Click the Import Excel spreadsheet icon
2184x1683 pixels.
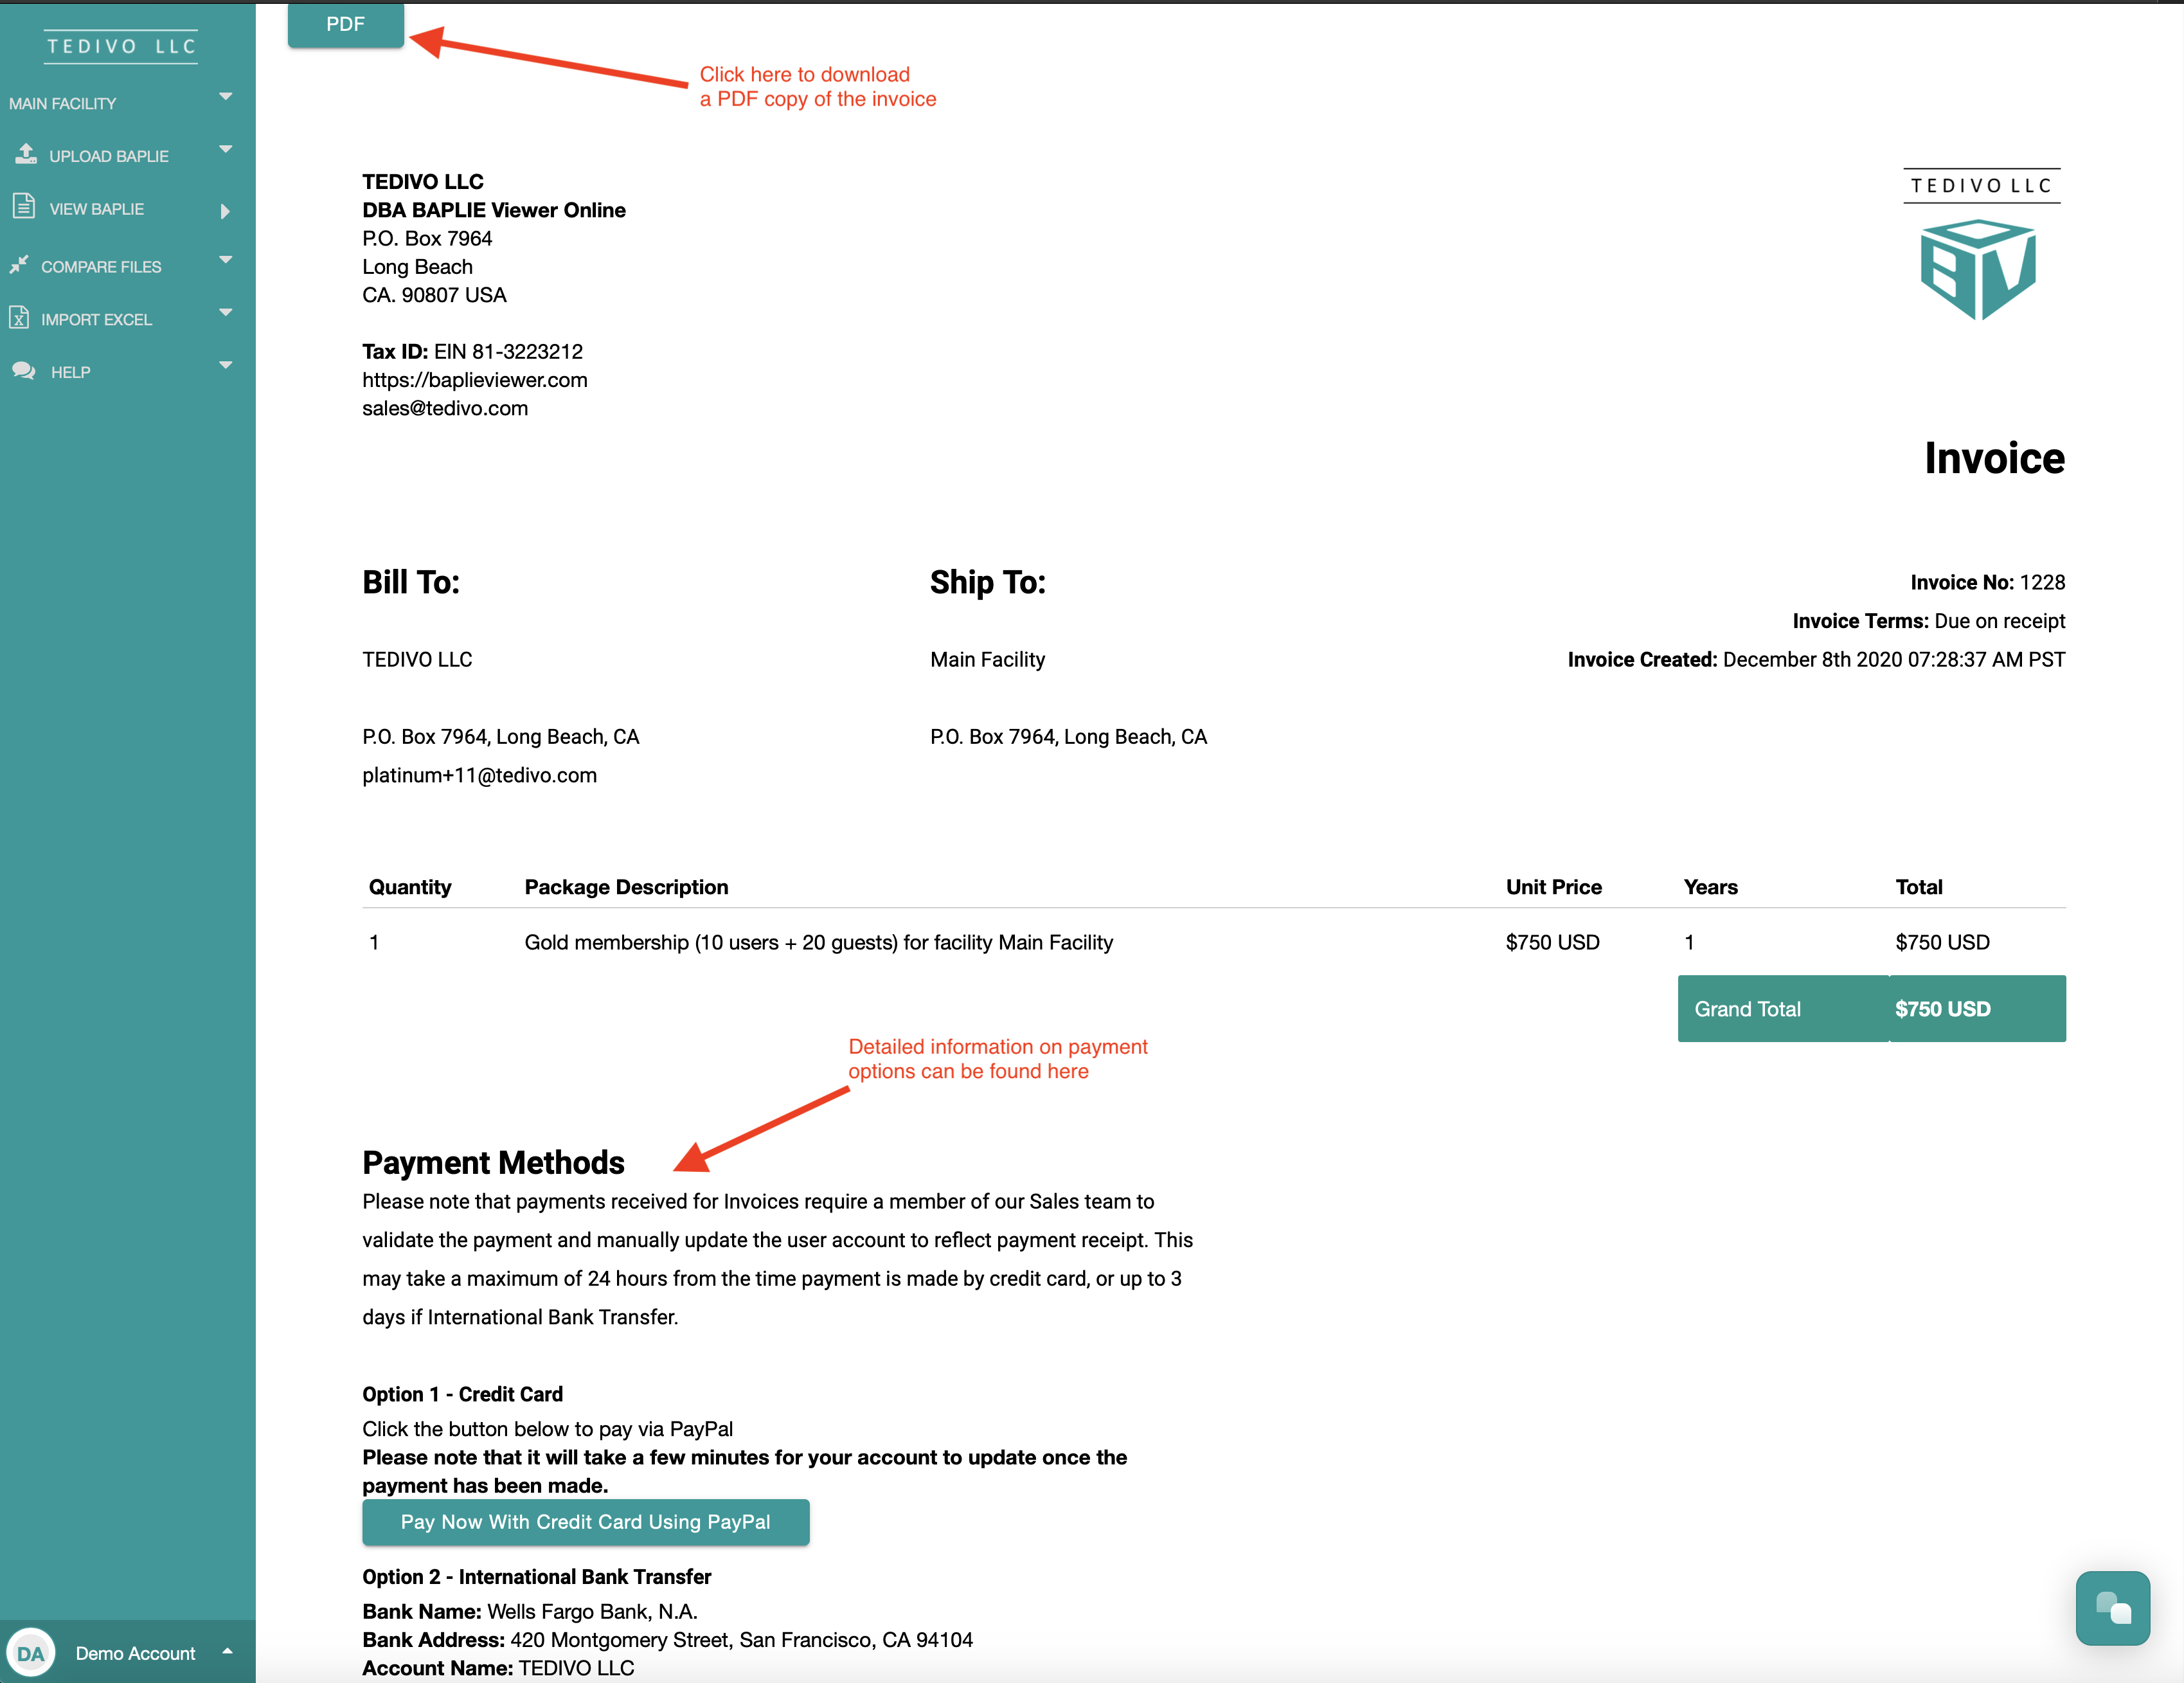coord(19,318)
